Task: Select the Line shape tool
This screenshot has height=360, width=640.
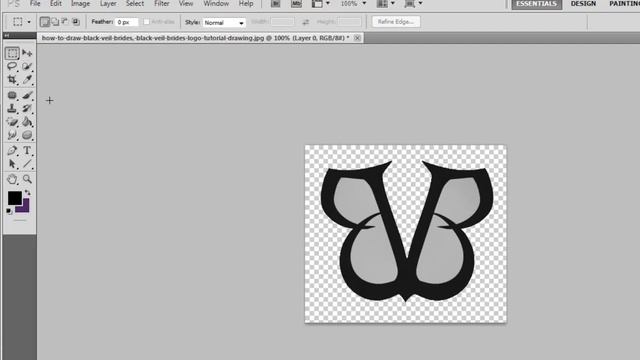Action: pos(27,164)
